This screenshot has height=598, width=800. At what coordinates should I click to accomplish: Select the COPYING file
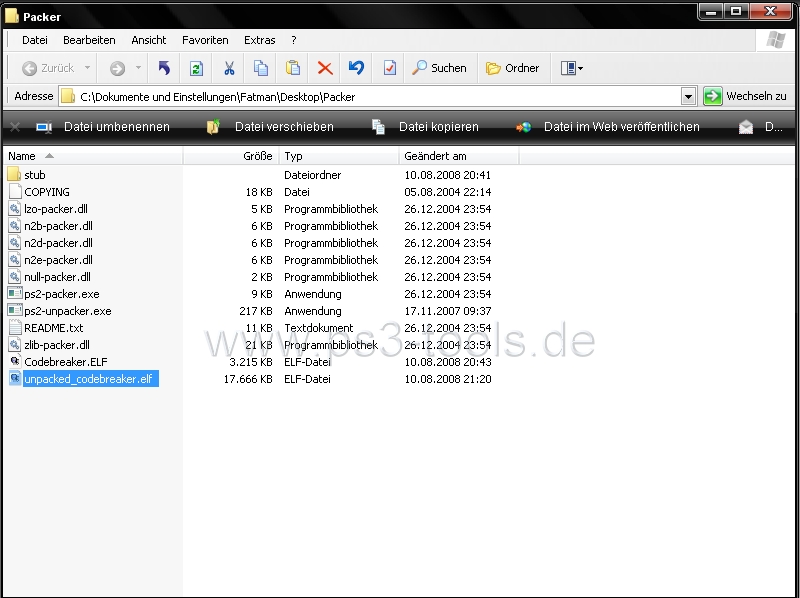coord(47,192)
